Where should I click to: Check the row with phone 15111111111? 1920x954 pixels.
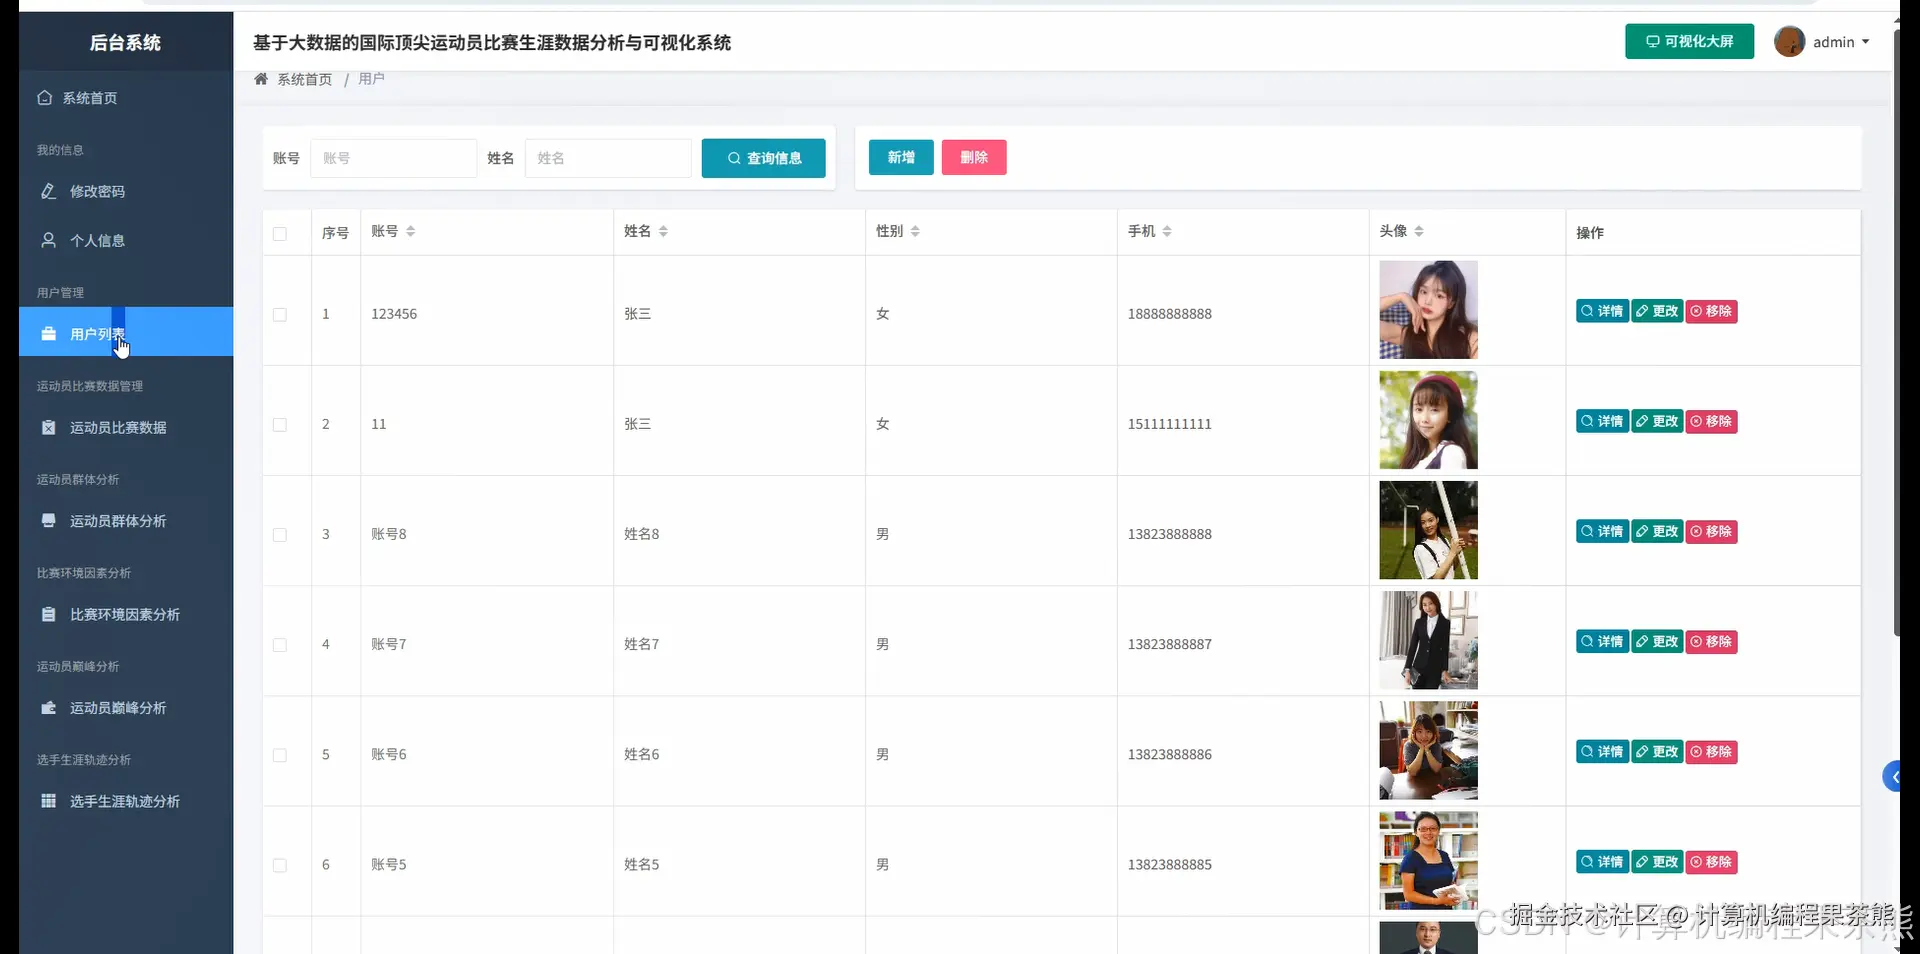pos(280,425)
